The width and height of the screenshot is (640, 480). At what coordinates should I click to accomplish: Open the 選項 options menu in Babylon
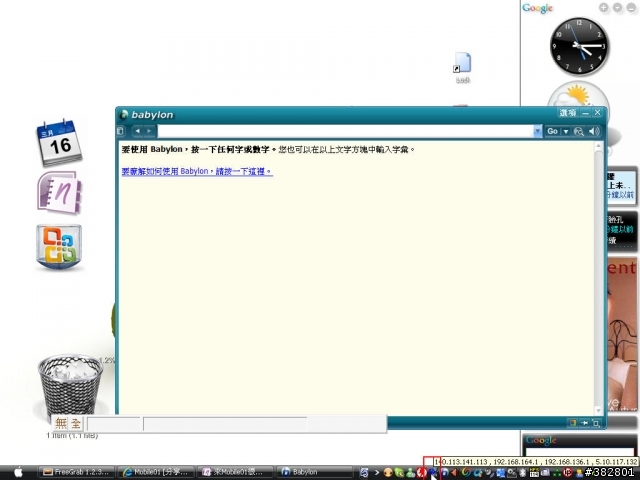click(568, 113)
